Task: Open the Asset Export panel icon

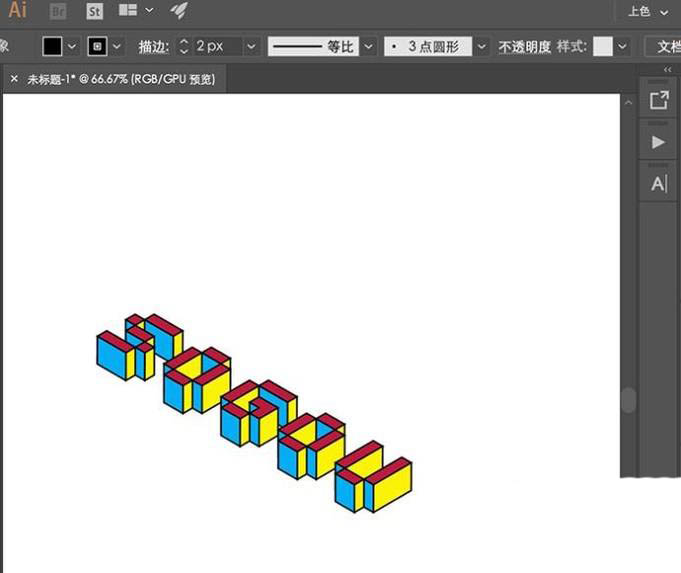Action: point(658,100)
